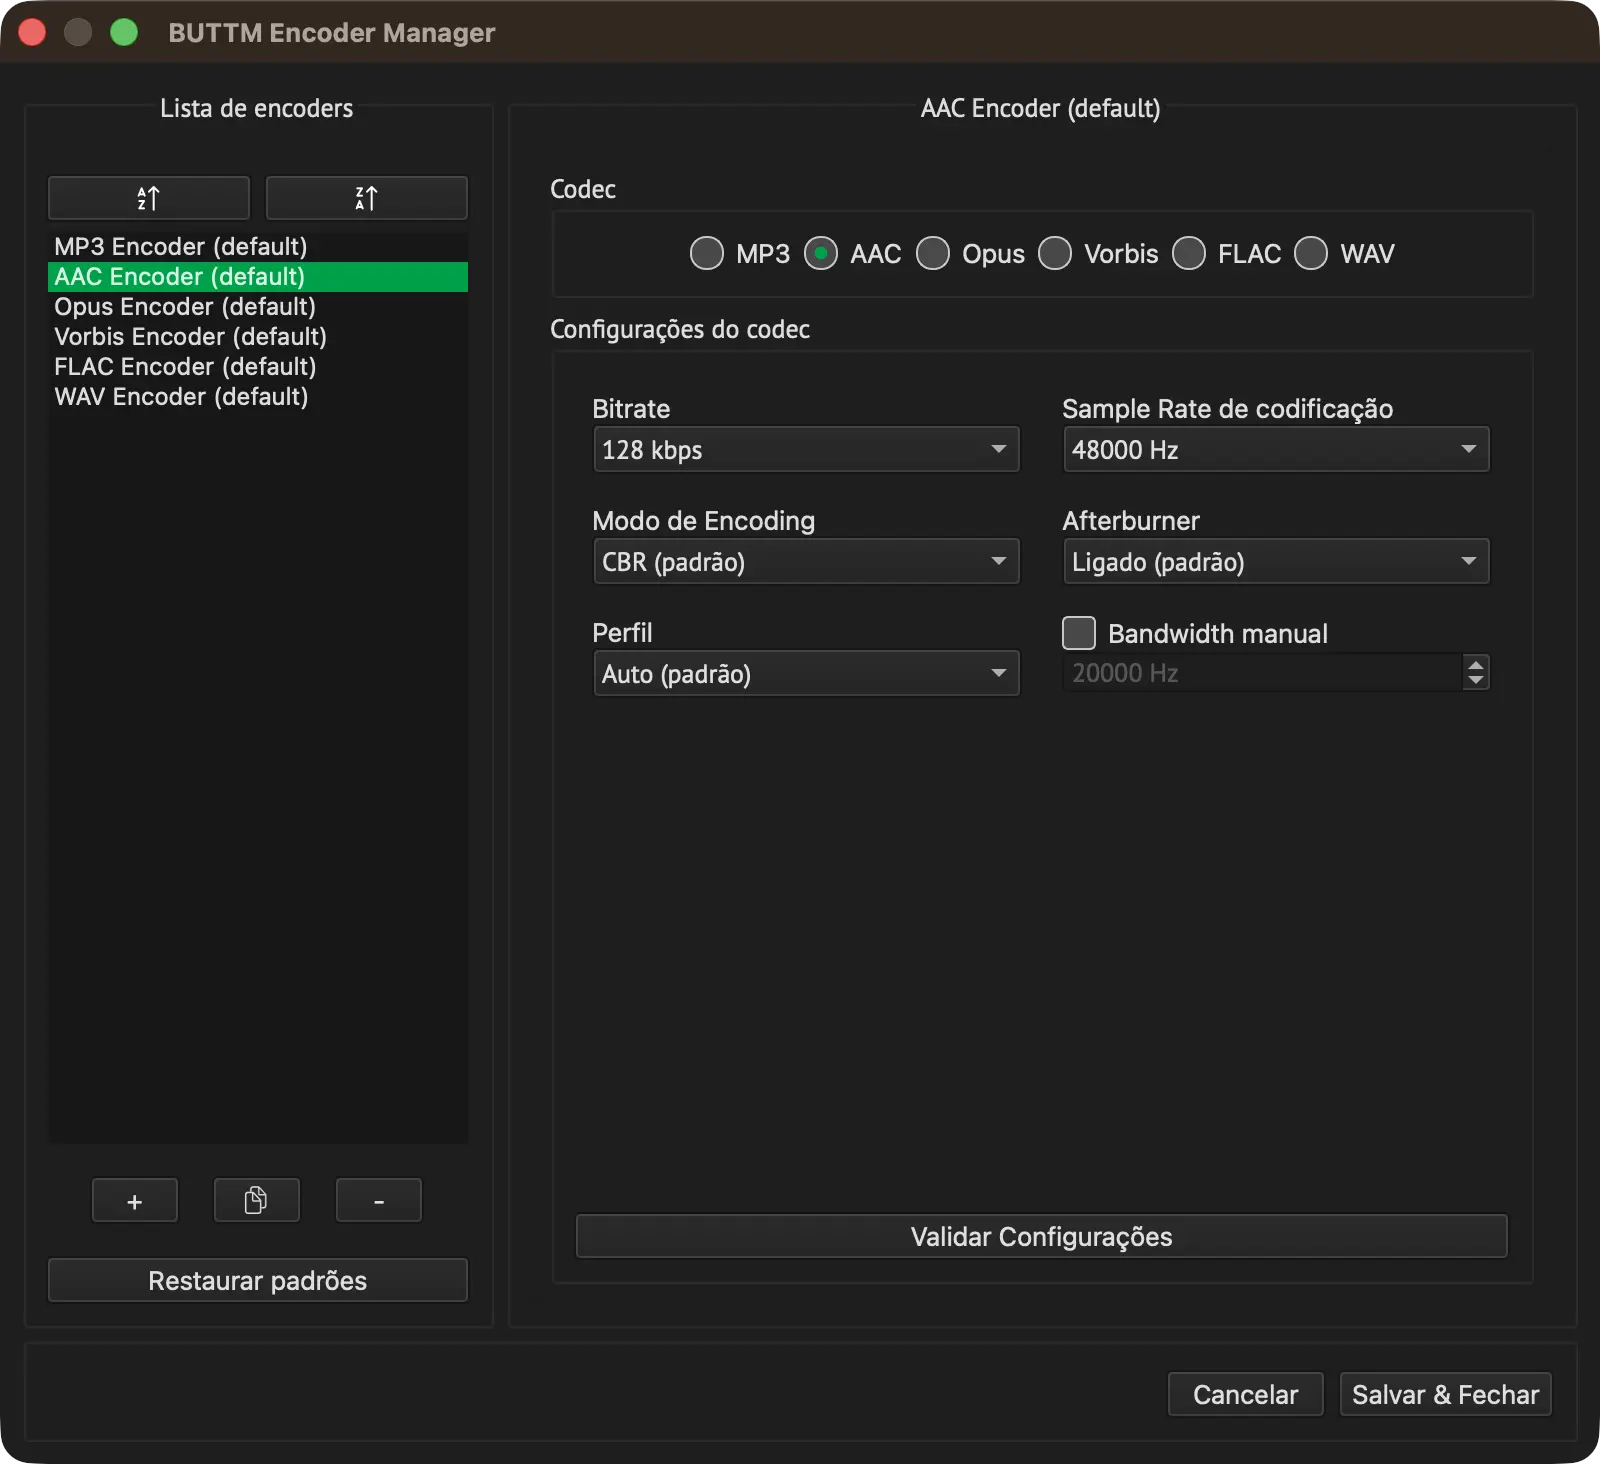Sort encoder list Z to A

[366, 198]
